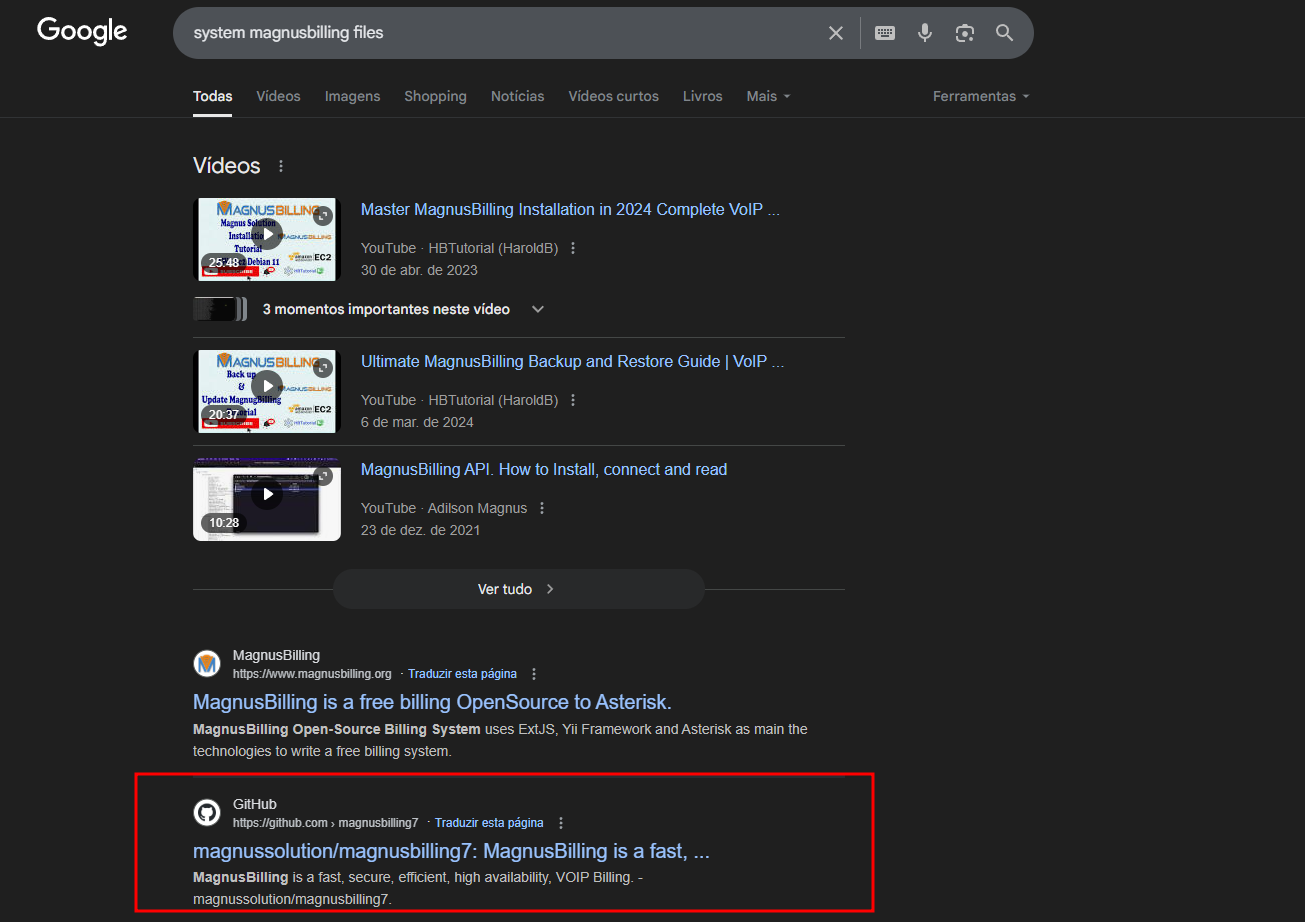The height and width of the screenshot is (922, 1305).
Task: Open search by image camera icon
Action: pos(965,33)
